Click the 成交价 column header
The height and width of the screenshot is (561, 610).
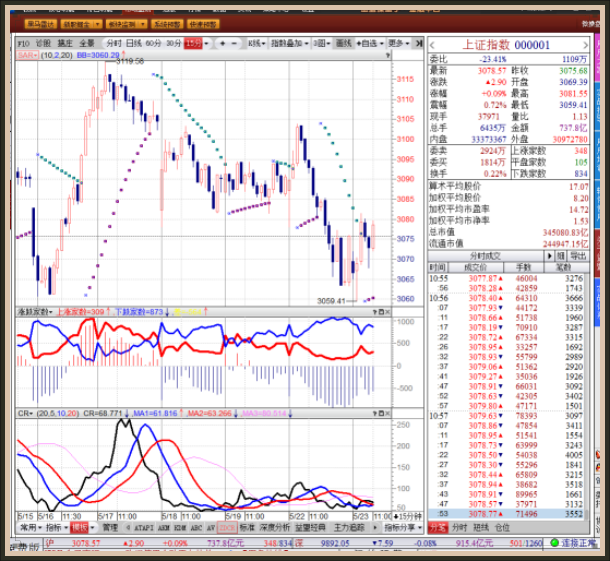tap(476, 267)
